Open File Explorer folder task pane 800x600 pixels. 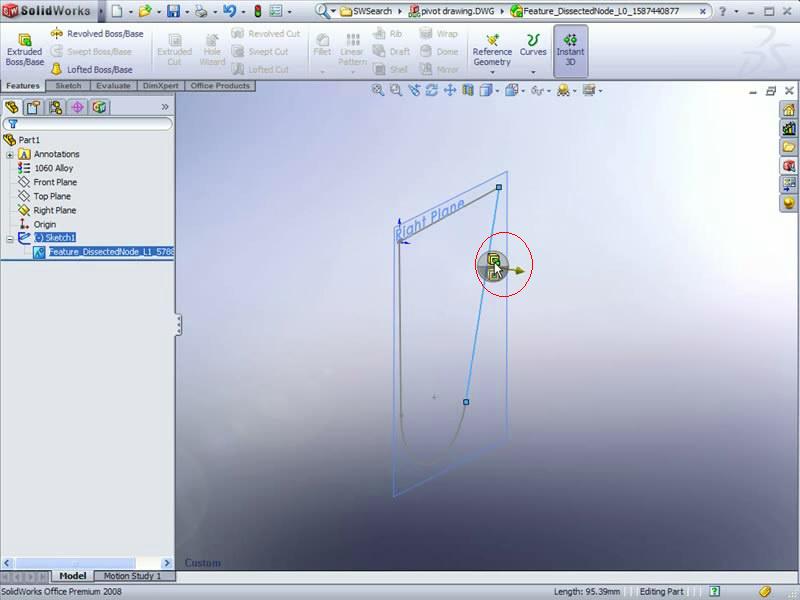789,147
